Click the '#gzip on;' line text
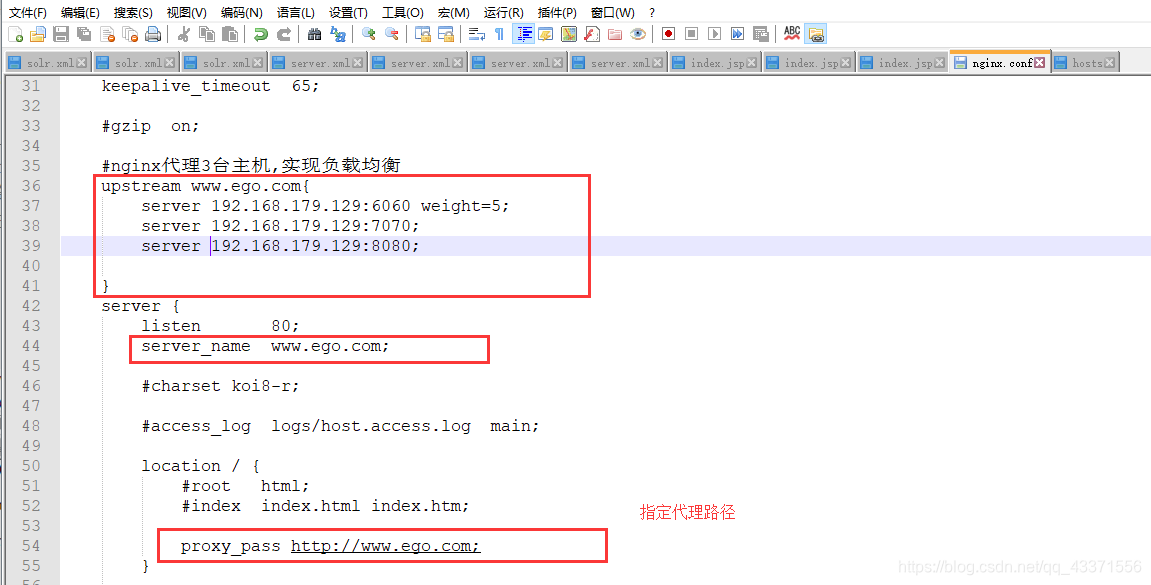 150,126
